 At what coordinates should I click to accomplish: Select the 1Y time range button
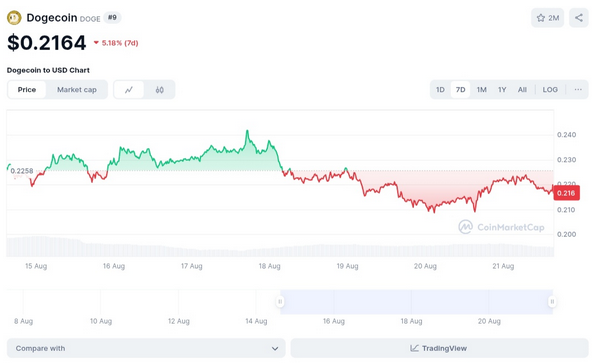pos(502,90)
